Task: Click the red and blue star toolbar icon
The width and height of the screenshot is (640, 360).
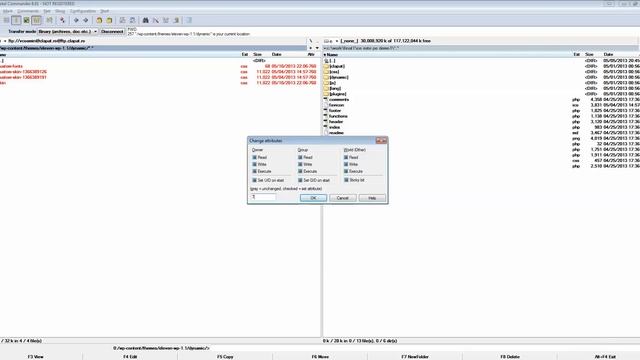Action: (62, 20)
